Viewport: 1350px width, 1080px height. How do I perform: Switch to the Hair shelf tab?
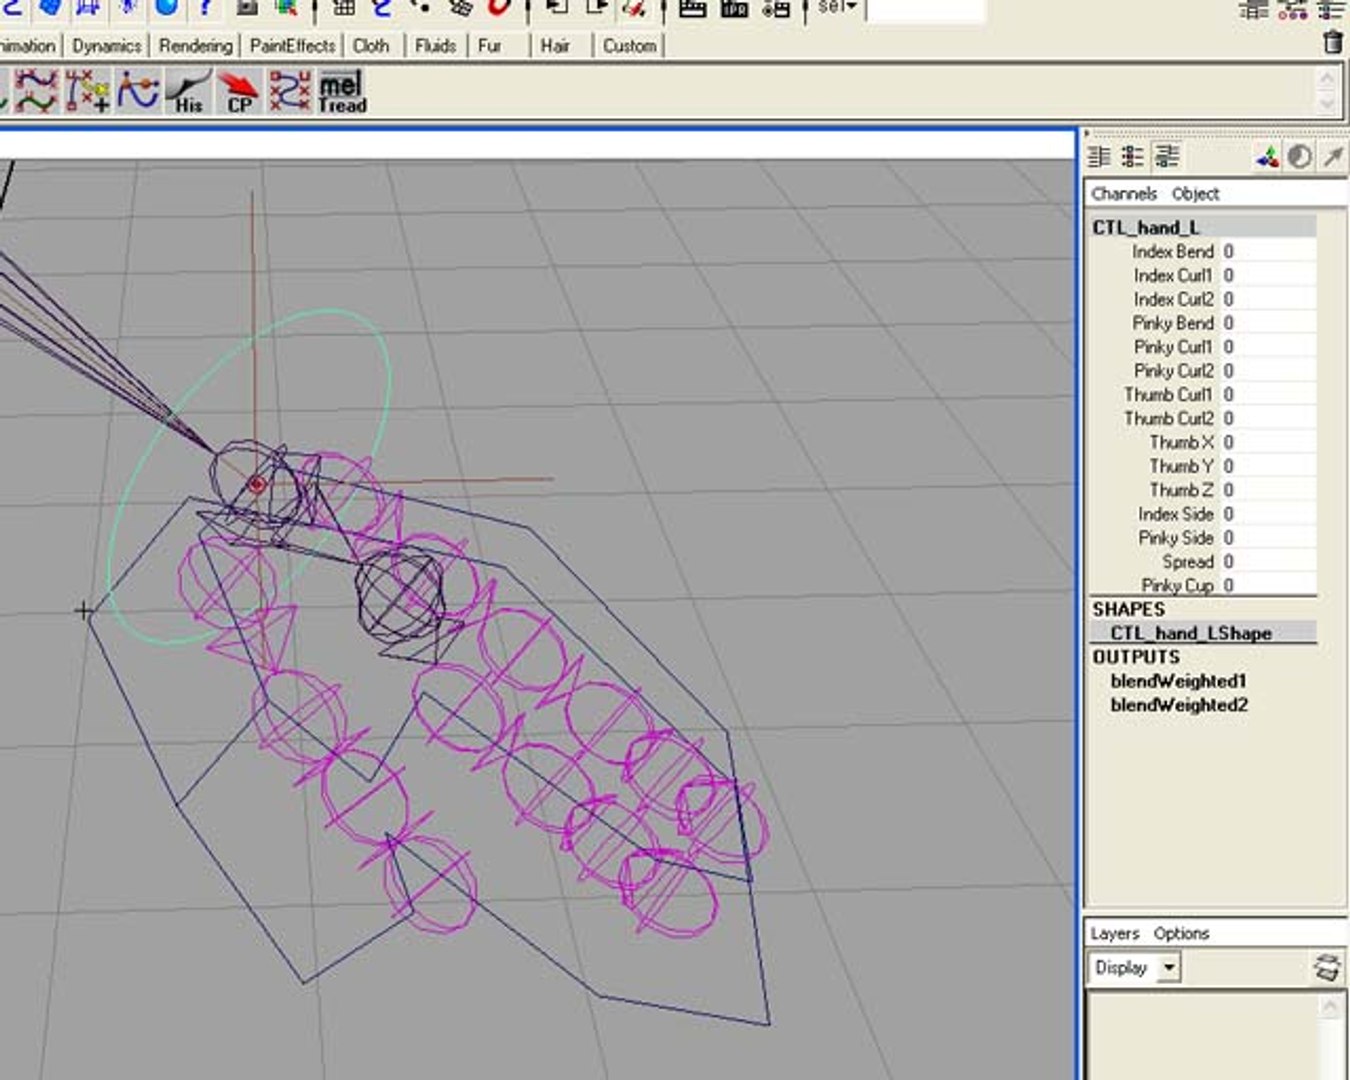point(555,46)
